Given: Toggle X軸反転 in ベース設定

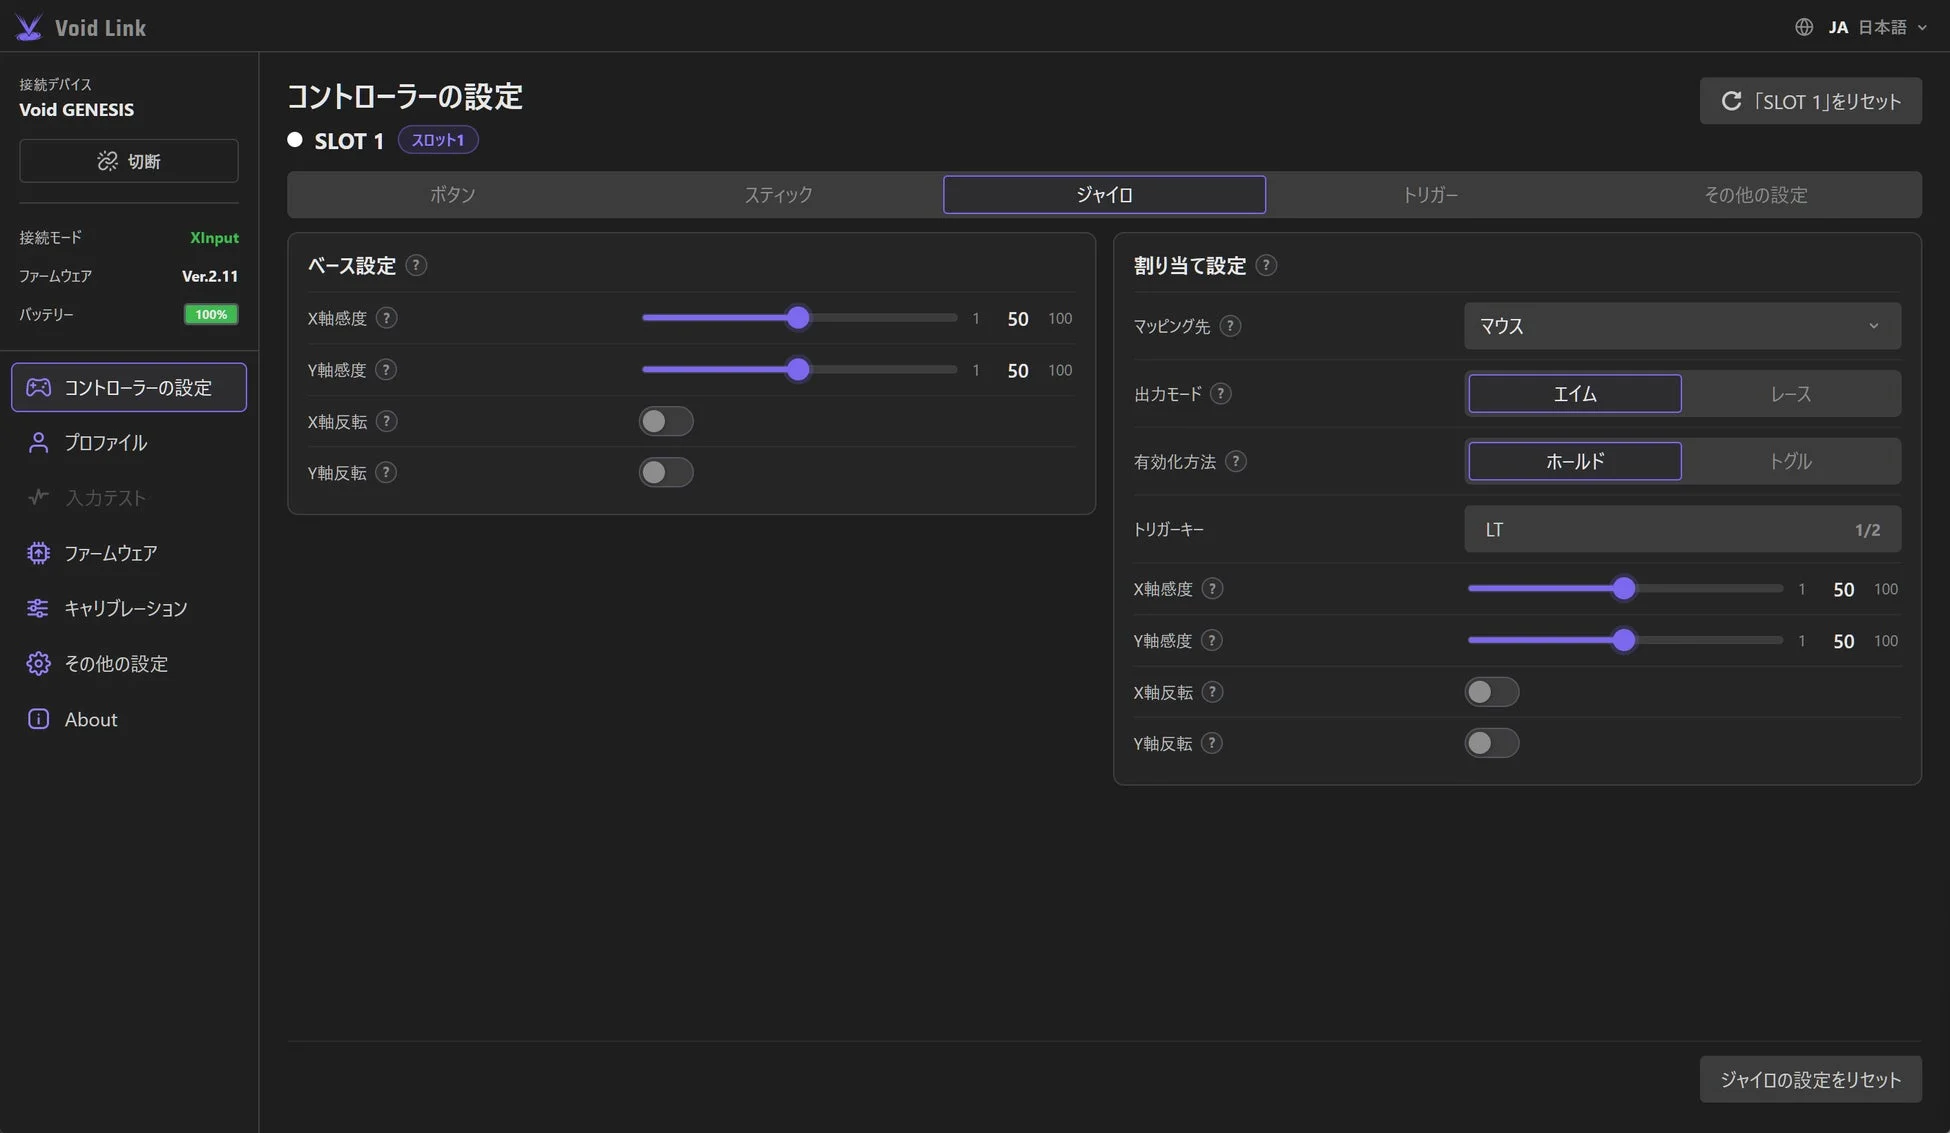Looking at the screenshot, I should click(x=666, y=421).
